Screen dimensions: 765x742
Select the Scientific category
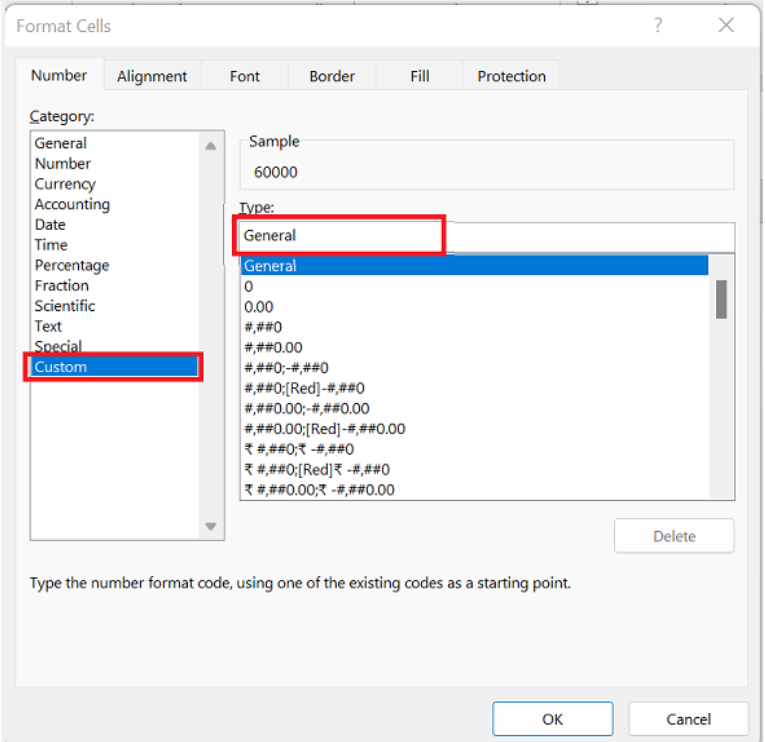(65, 306)
